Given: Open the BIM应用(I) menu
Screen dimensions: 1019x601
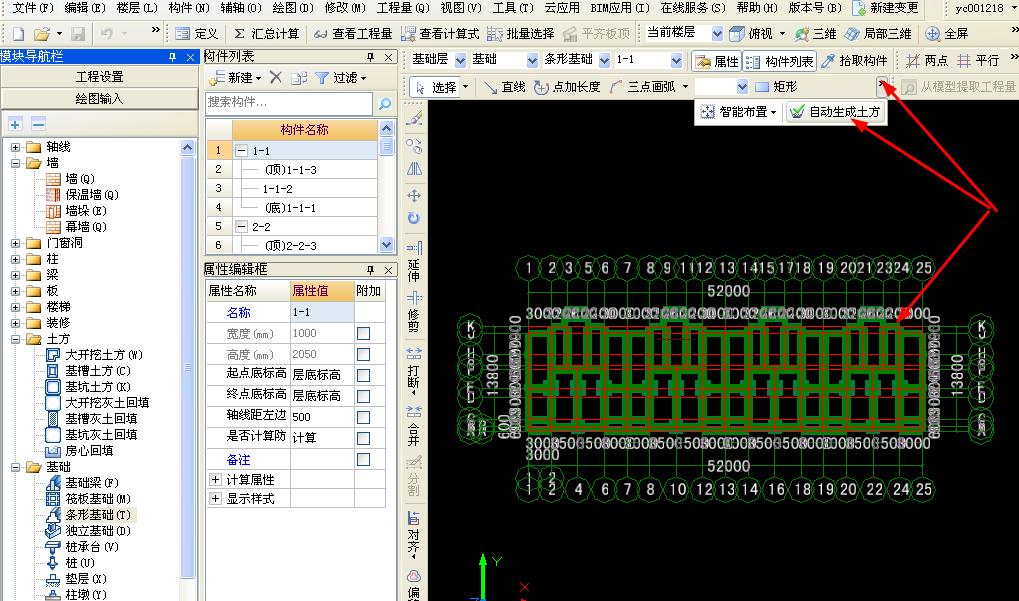Looking at the screenshot, I should tap(619, 8).
